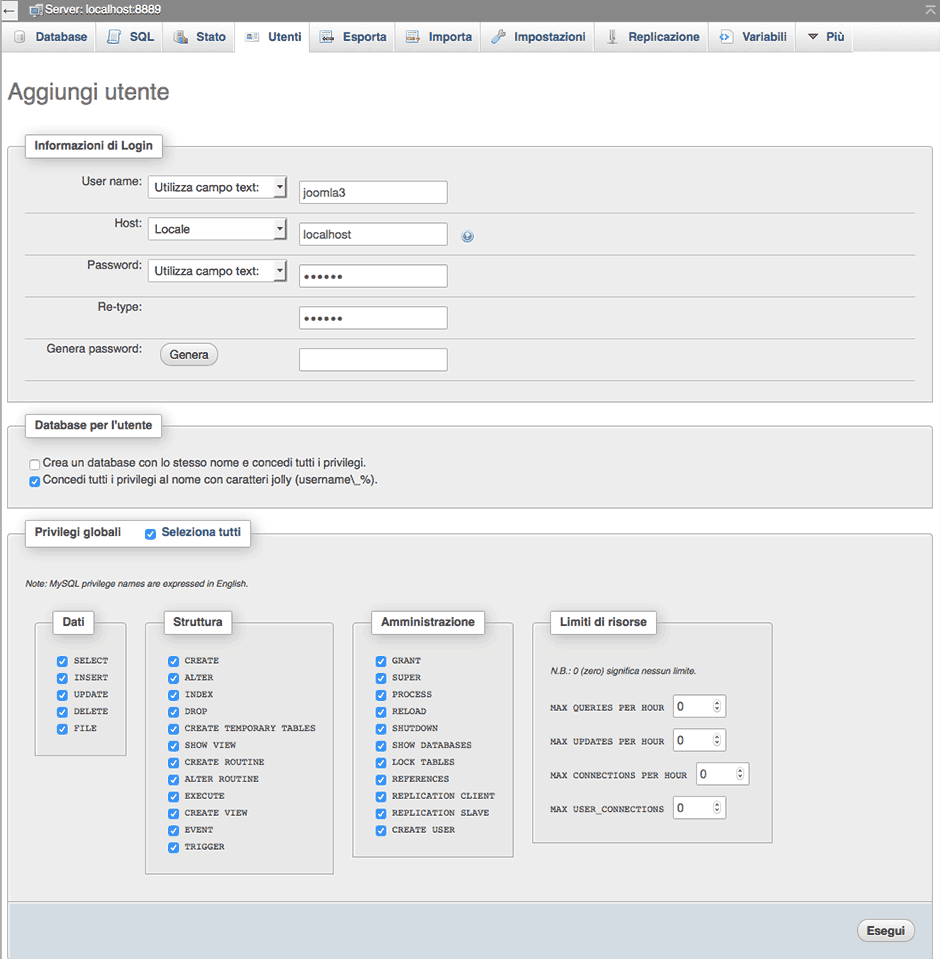
Task: Enable Crea un database con lo stesso nome
Action: click(35, 464)
